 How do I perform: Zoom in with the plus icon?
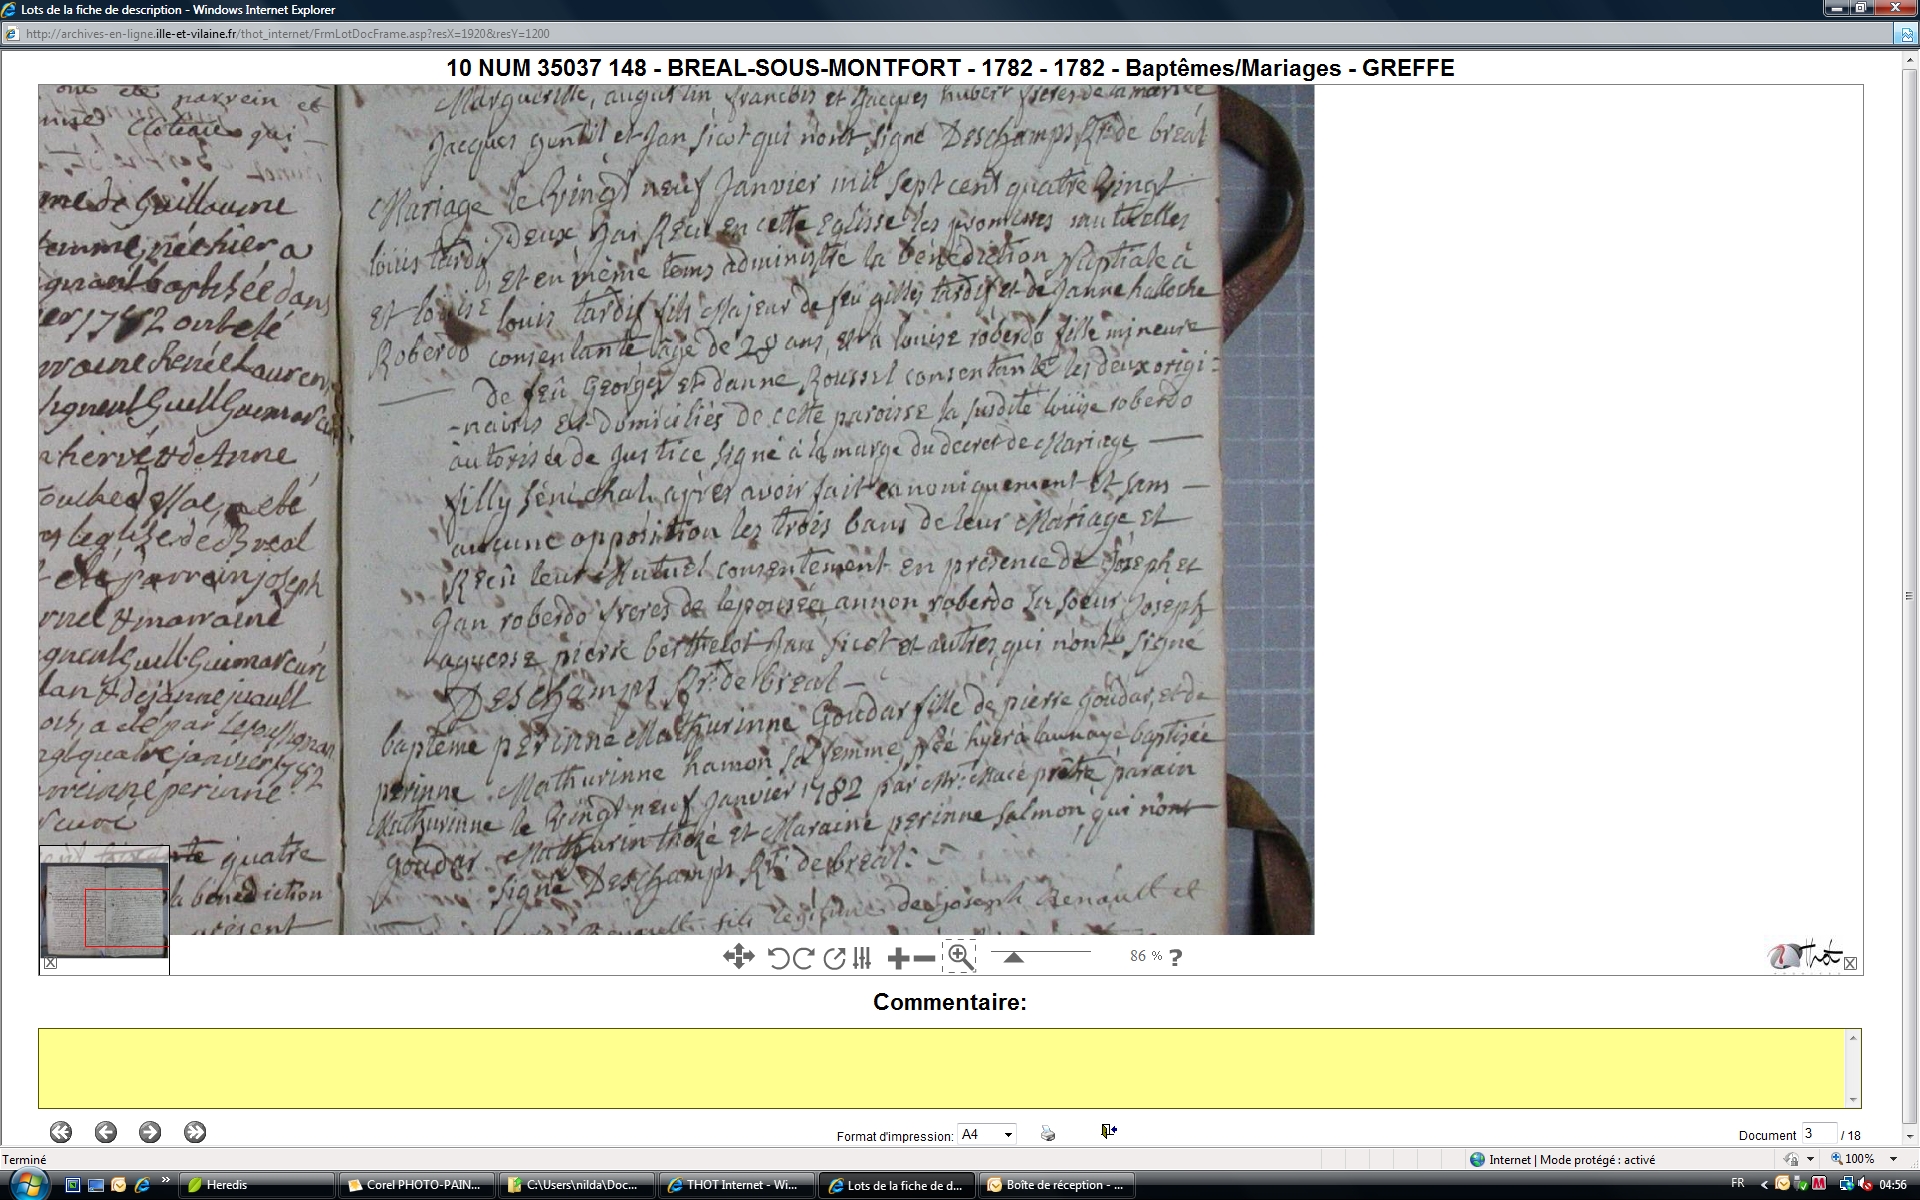pos(898,959)
